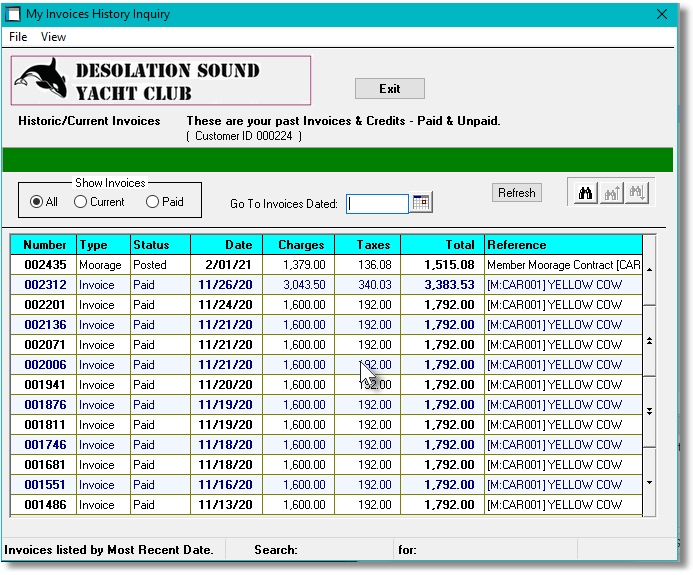Click the scroll down single arrow

[x=649, y=482]
